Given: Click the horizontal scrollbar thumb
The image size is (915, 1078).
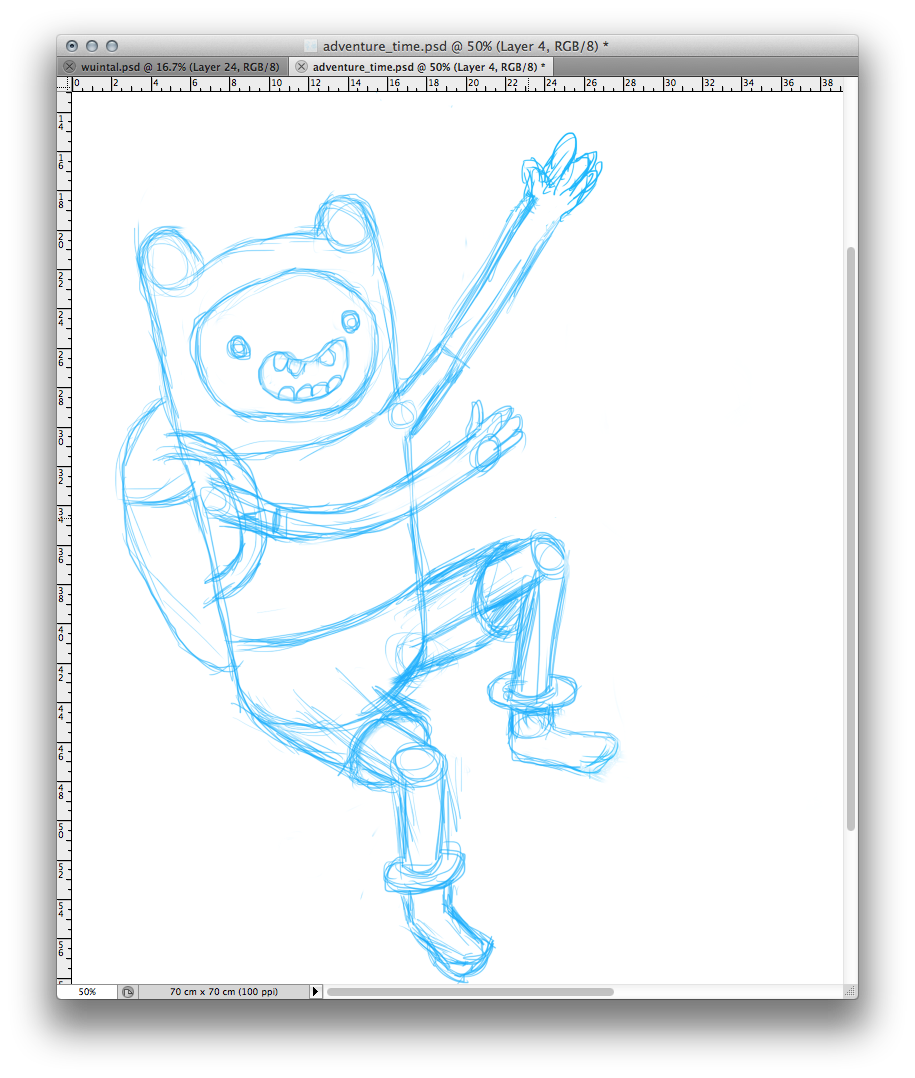Looking at the screenshot, I should pos(469,991).
